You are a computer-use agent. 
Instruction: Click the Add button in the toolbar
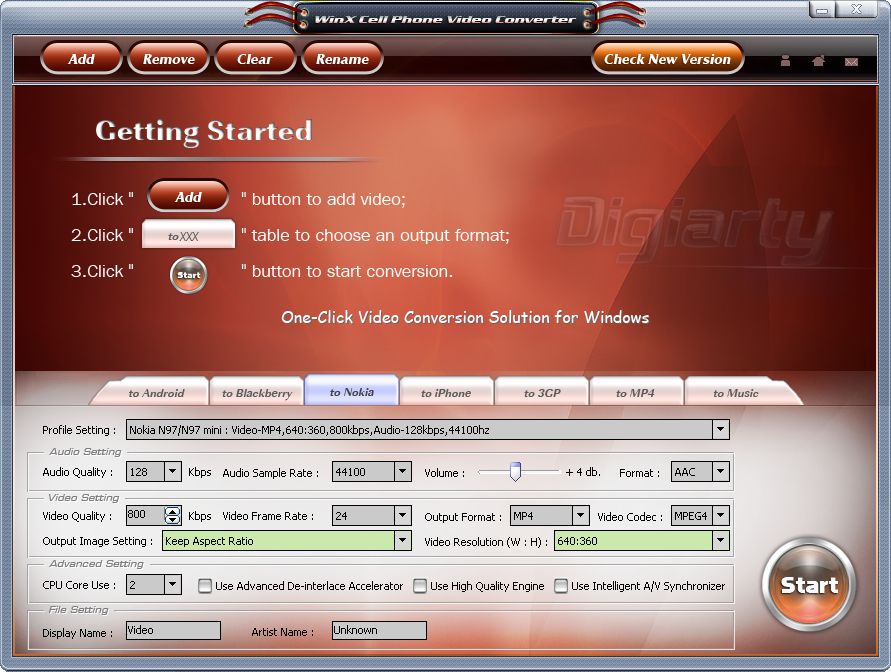81,59
